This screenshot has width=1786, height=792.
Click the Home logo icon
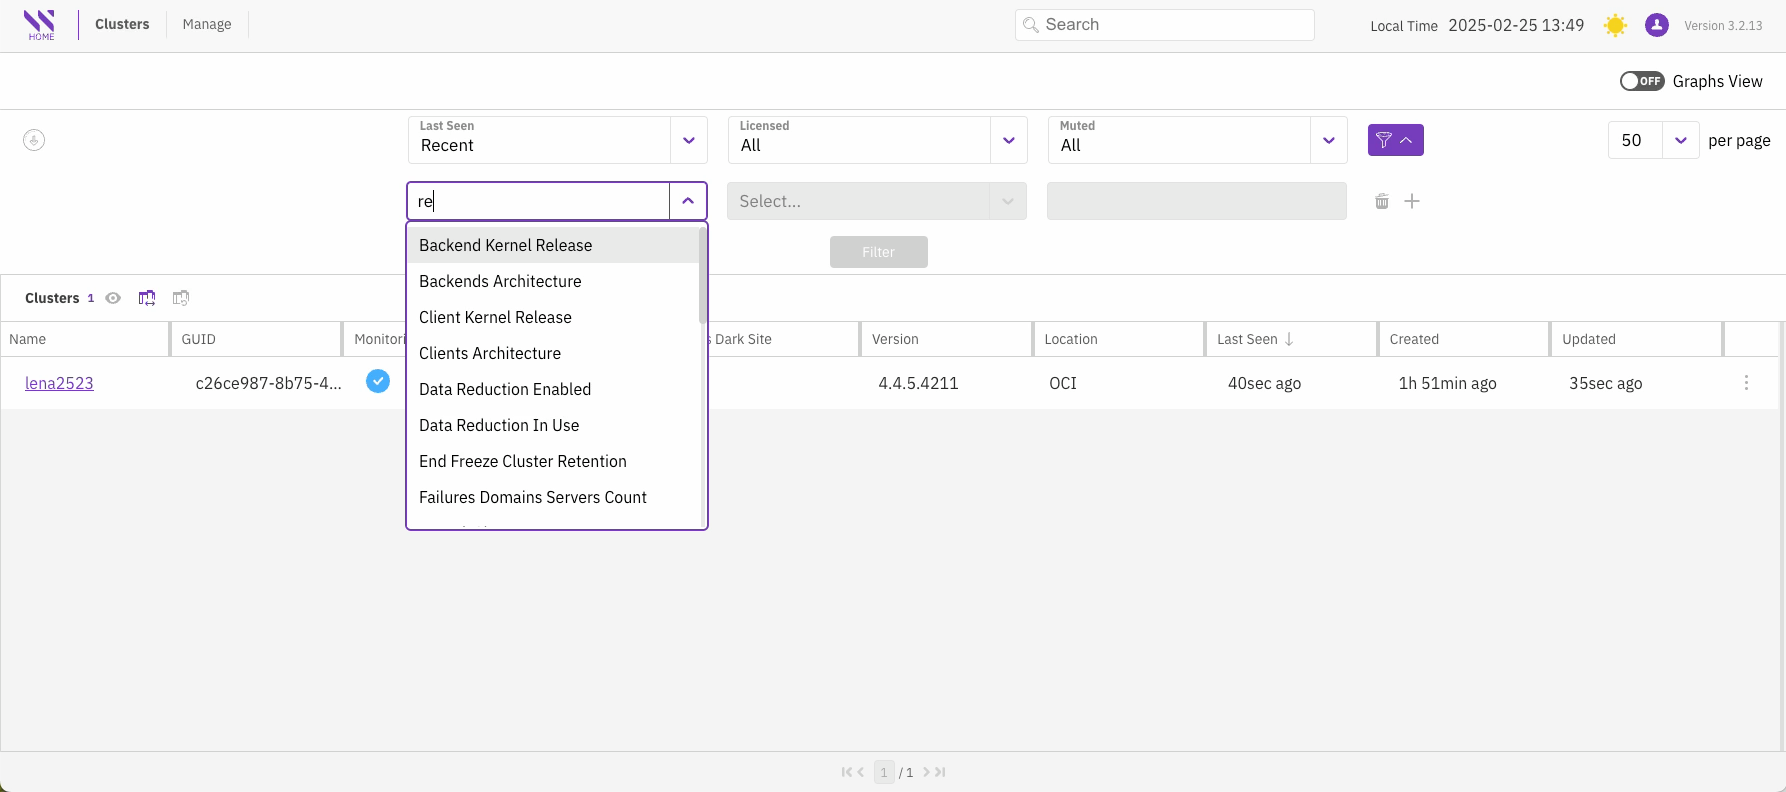[40, 25]
